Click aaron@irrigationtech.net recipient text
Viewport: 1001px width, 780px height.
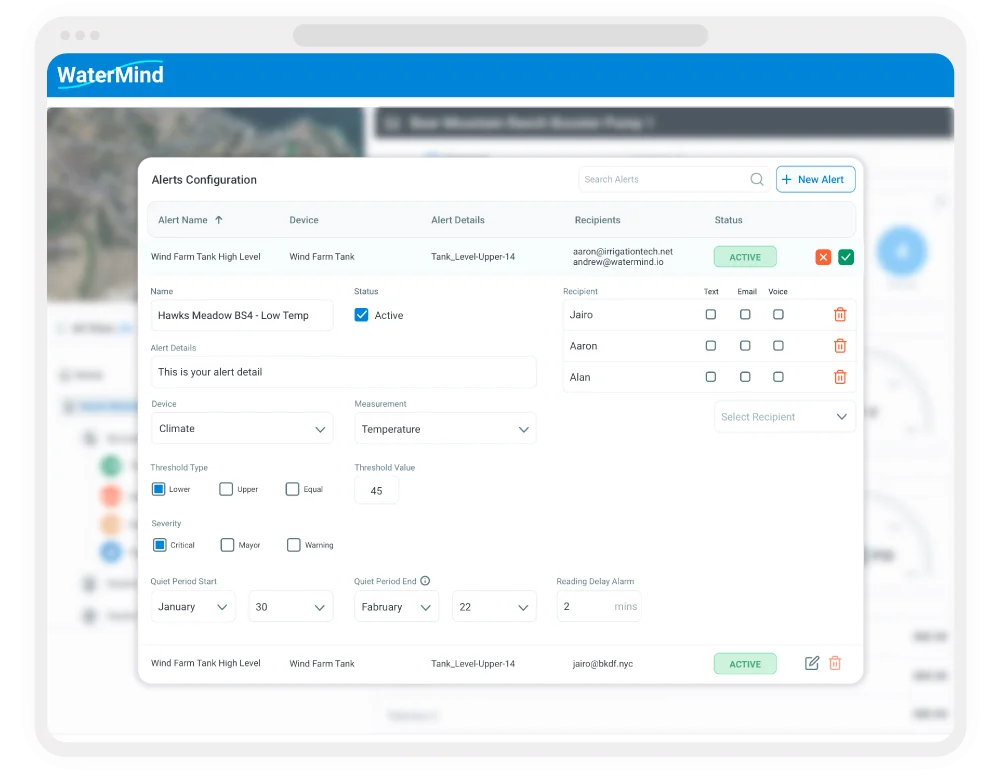click(x=622, y=251)
